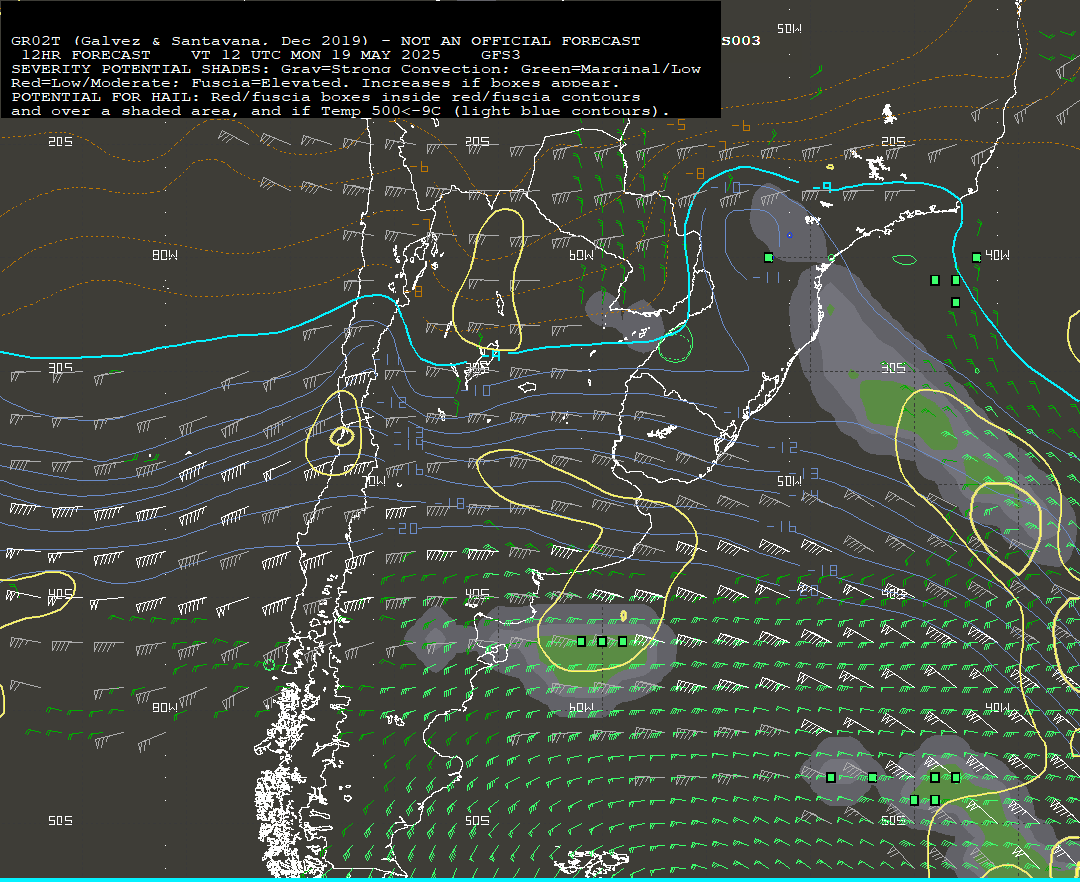Screen dimensions: 1080x882
Task: Click the middle green box of the 40S trio
Action: (x=602, y=641)
